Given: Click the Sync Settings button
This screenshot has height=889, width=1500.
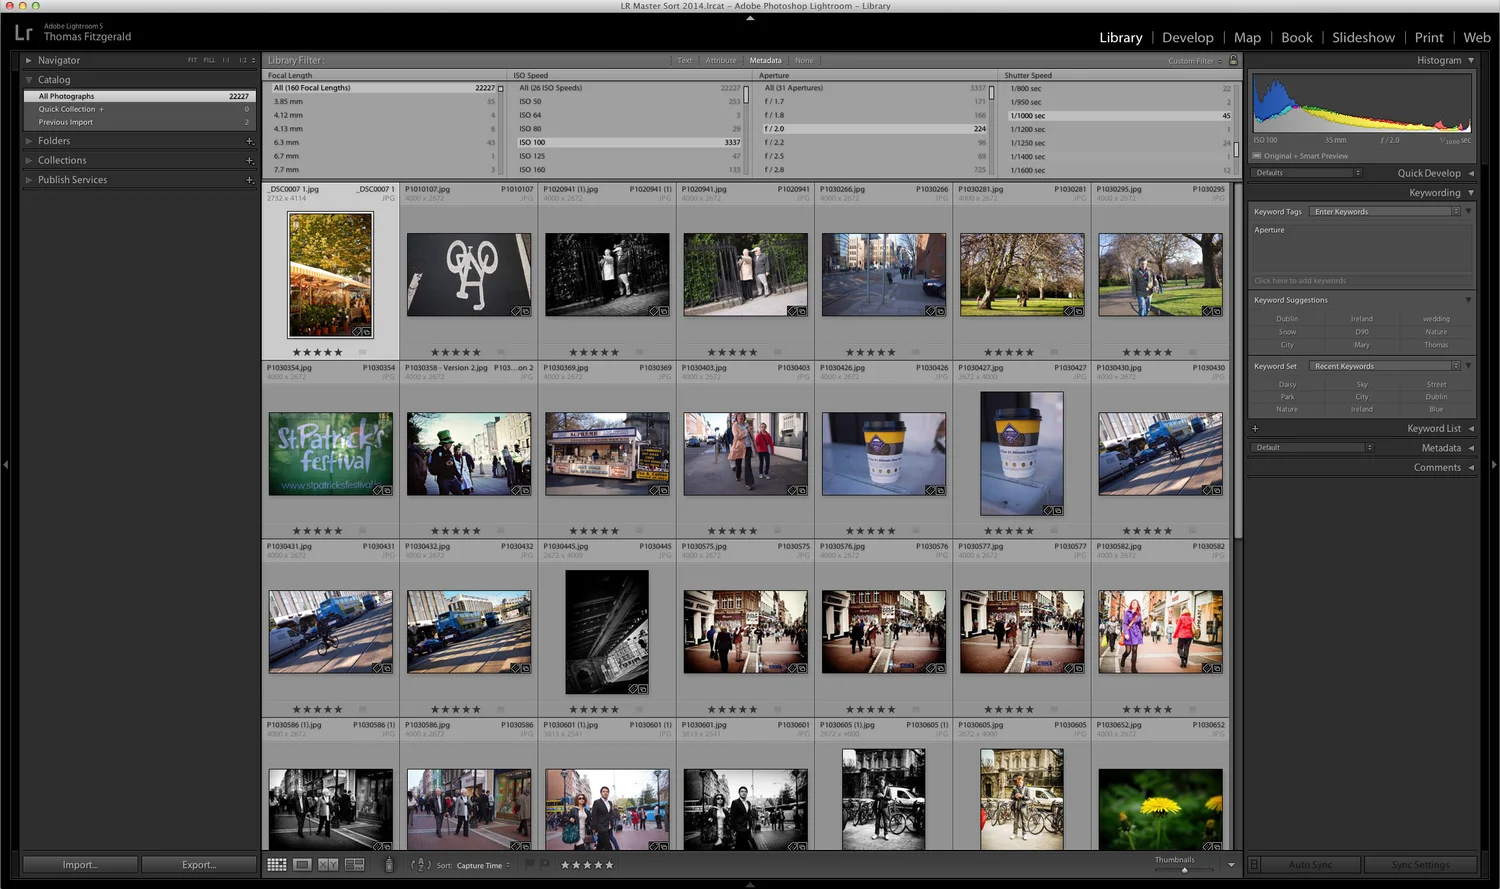Looking at the screenshot, I should (1419, 864).
